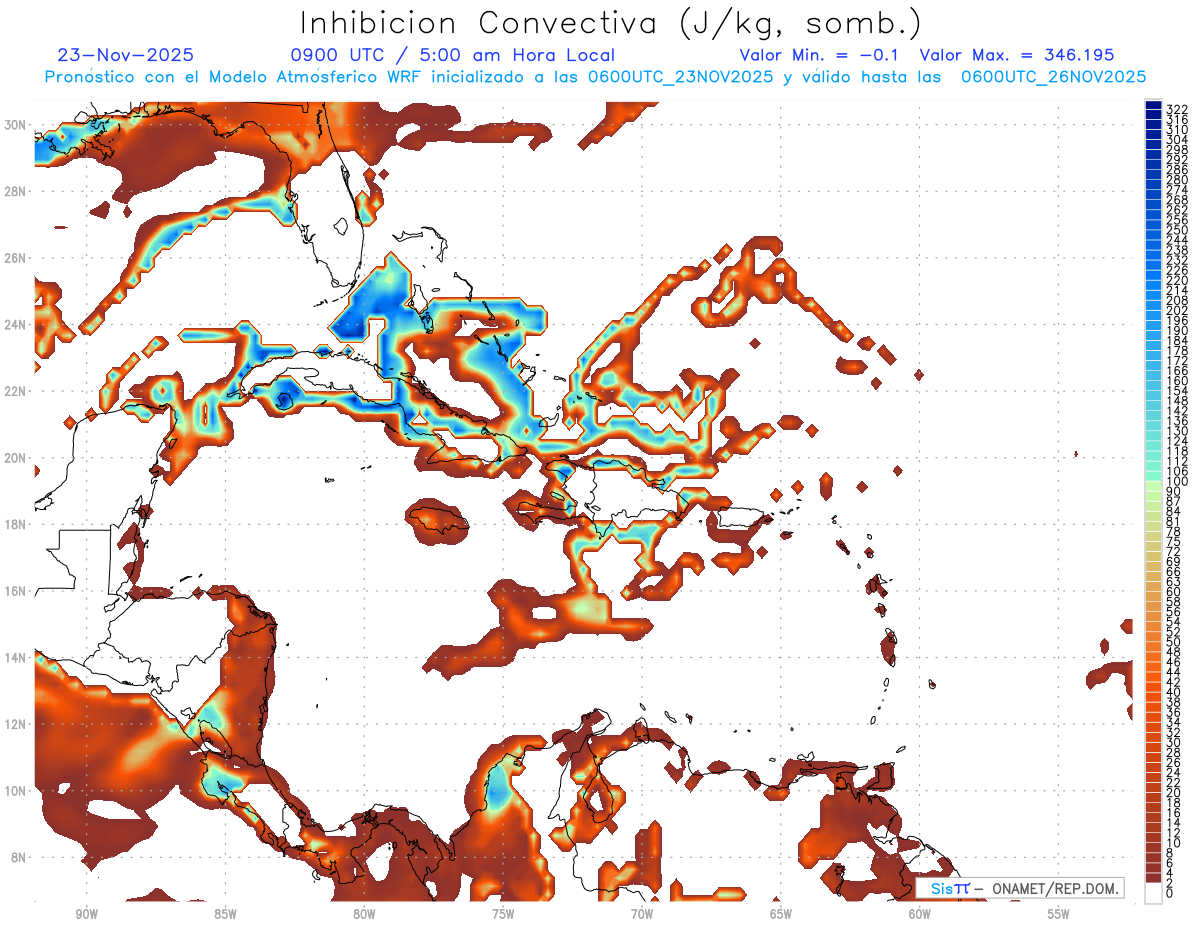The height and width of the screenshot is (927, 1200).
Task: Click the '100' colorbar label
Action: tap(1176, 482)
